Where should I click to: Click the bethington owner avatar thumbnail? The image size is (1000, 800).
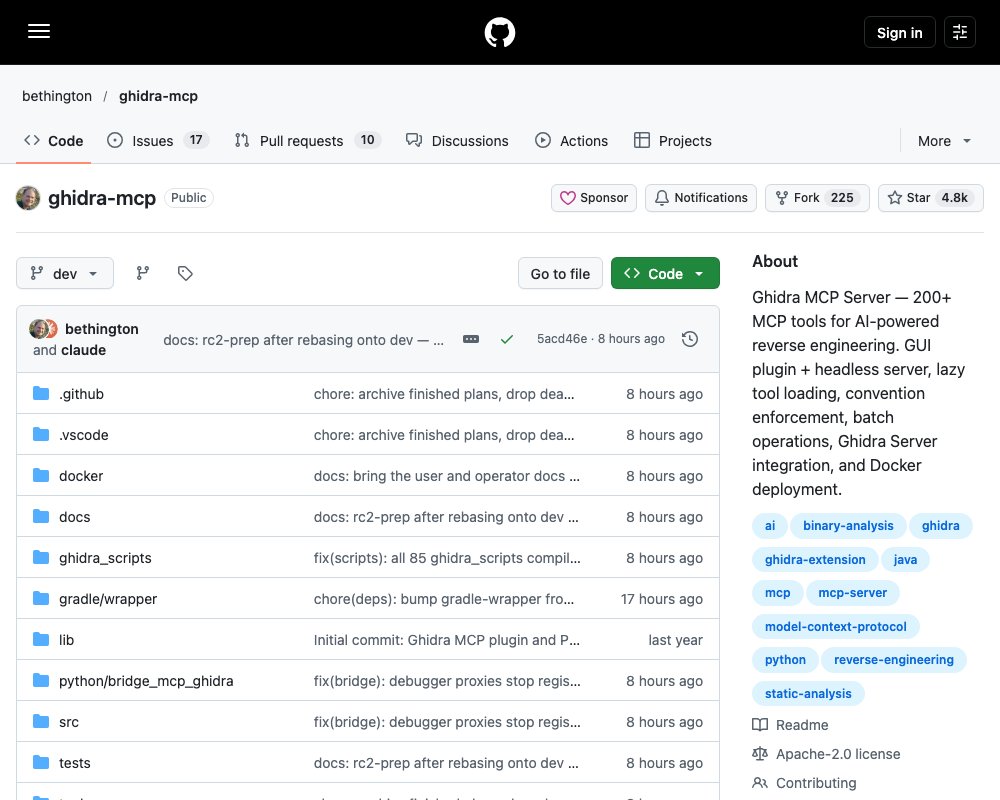pos(28,198)
